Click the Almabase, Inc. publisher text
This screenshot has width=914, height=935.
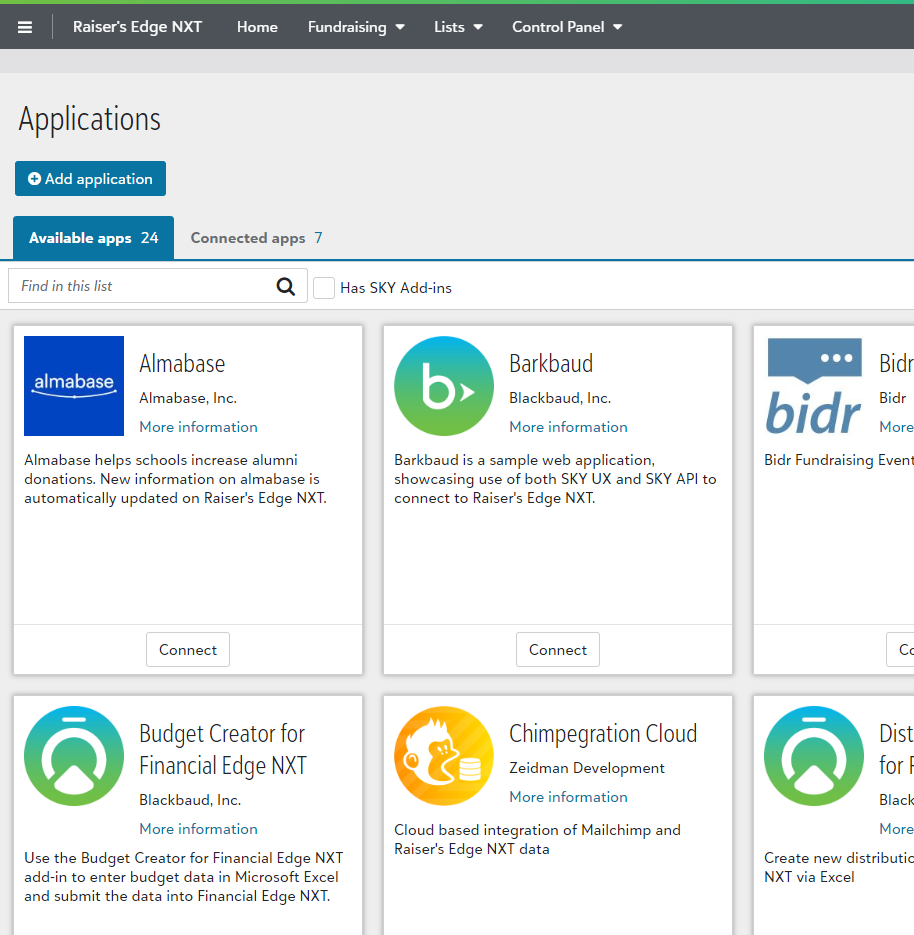[x=188, y=398]
